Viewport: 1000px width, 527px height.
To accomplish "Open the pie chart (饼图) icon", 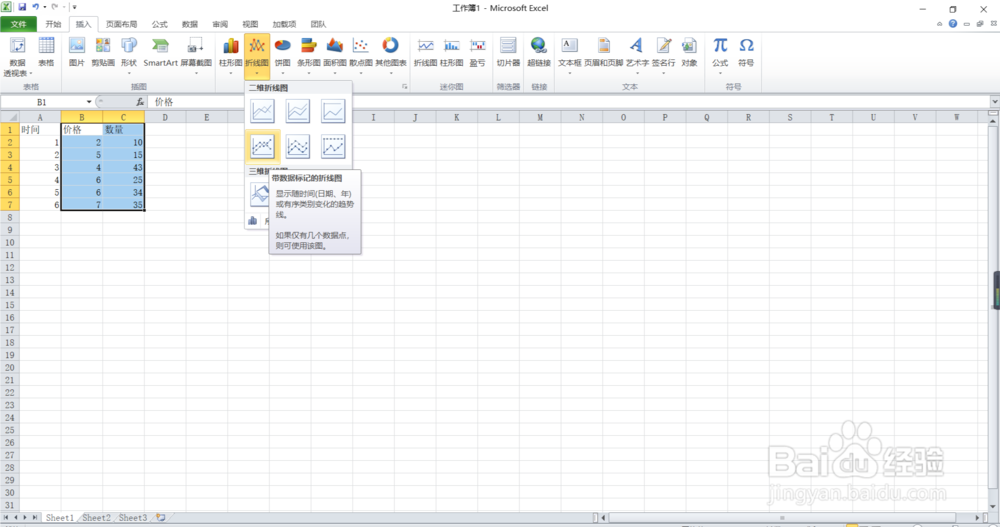I will (283, 46).
